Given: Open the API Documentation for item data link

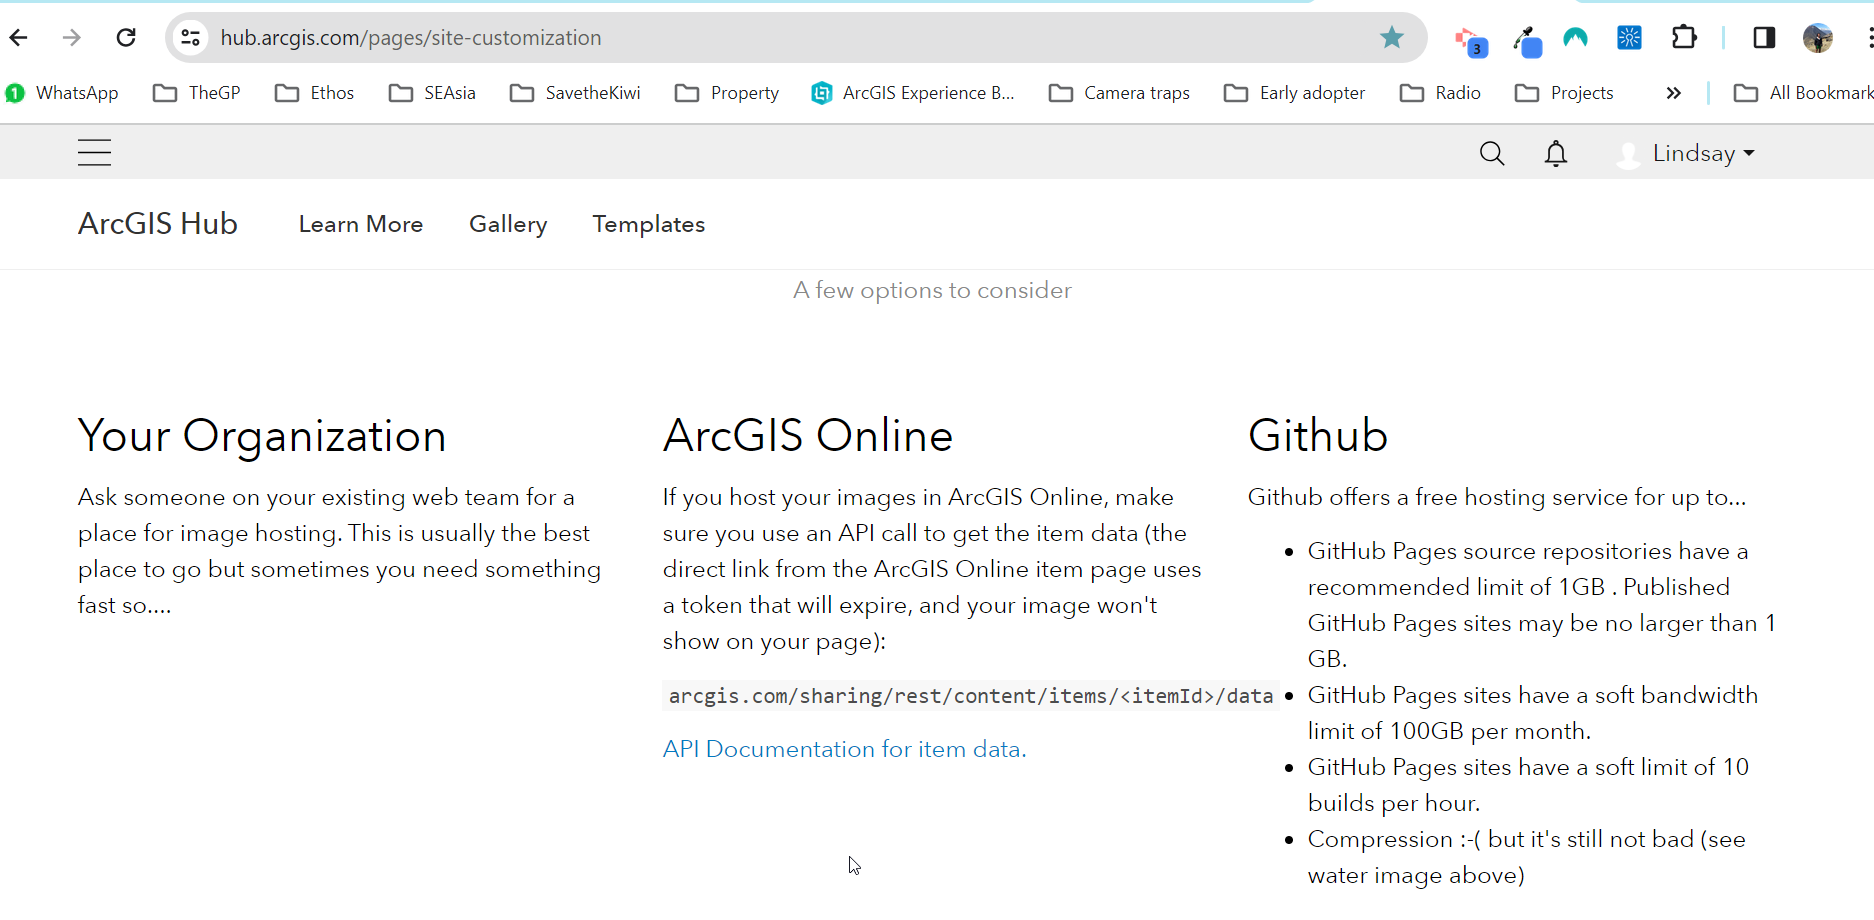Looking at the screenshot, I should [x=844, y=749].
